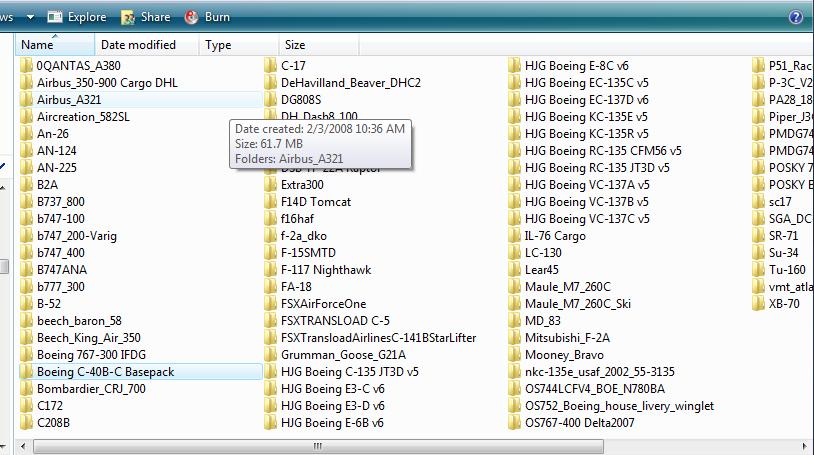The width and height of the screenshot is (814, 455).
Task: Select the C-17 folder icon
Action: point(270,66)
